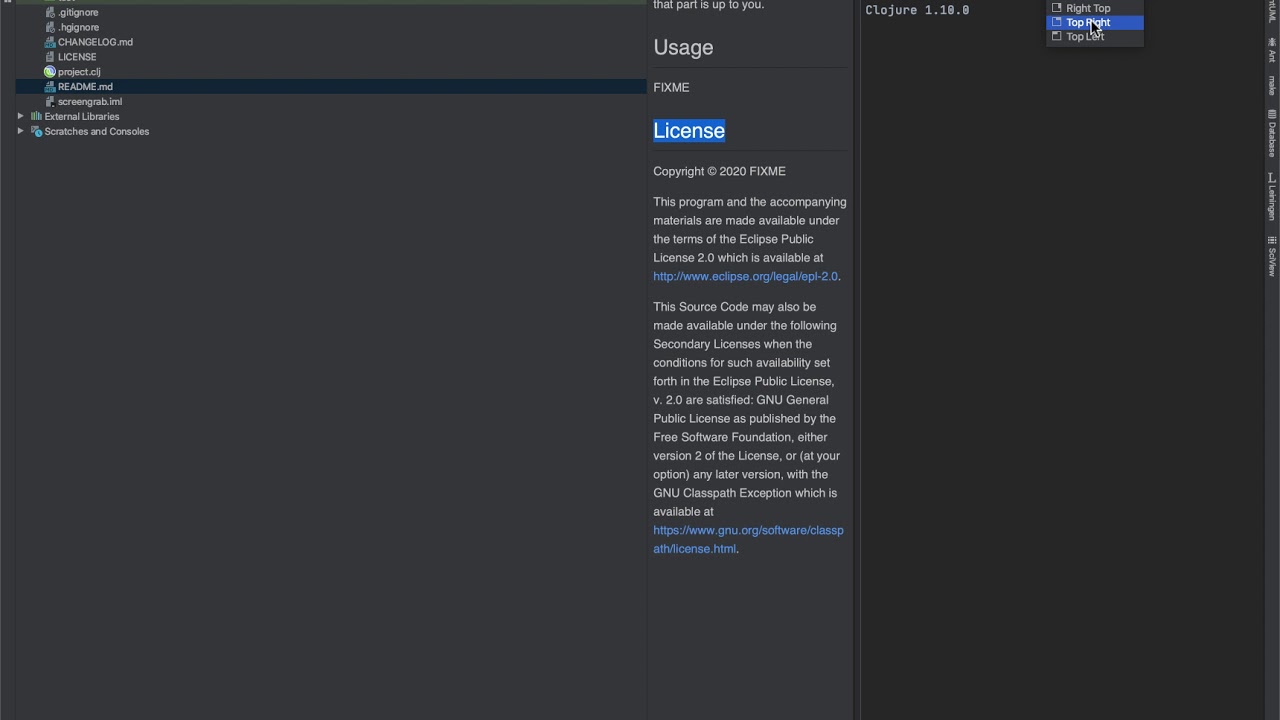This screenshot has height=720, width=1280.
Task: Click the project.clj Clojure file icon
Action: point(50,72)
